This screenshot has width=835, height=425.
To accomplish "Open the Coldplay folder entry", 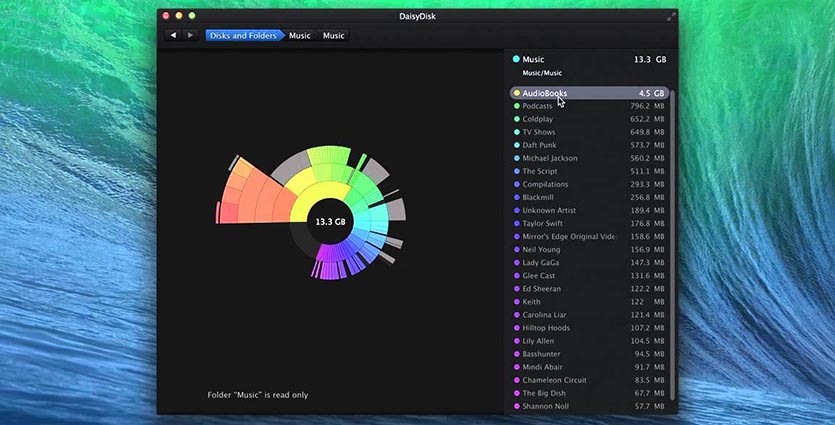I will [x=538, y=119].
